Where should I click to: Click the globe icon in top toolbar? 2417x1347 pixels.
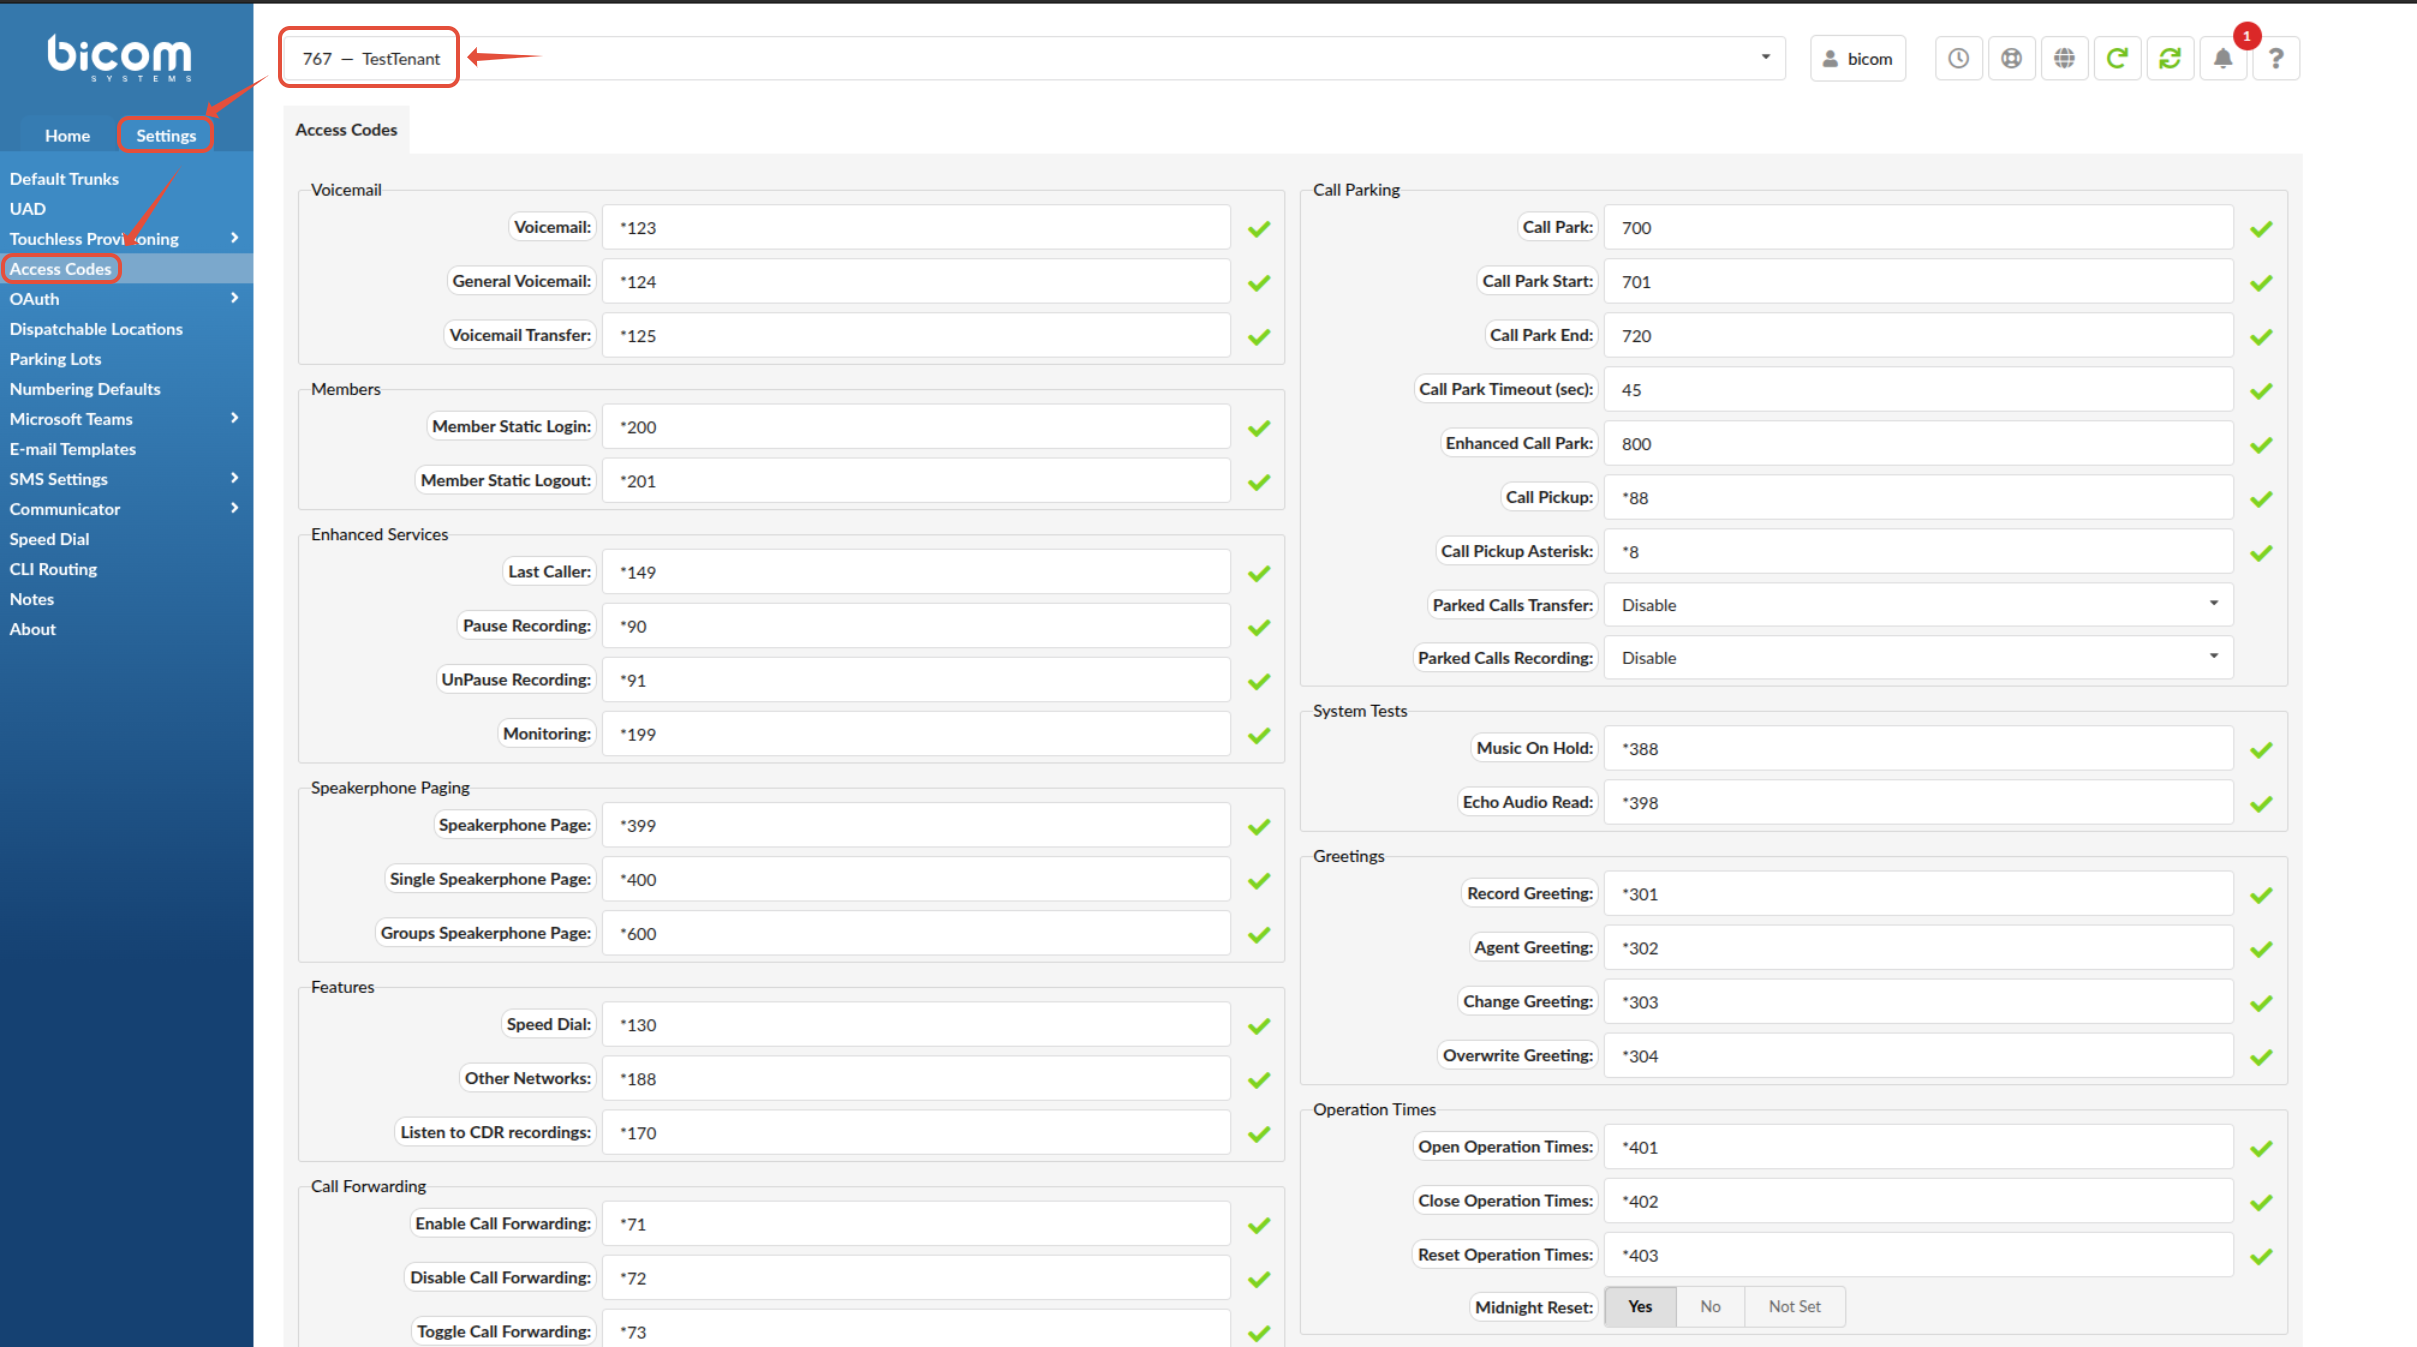(2064, 59)
